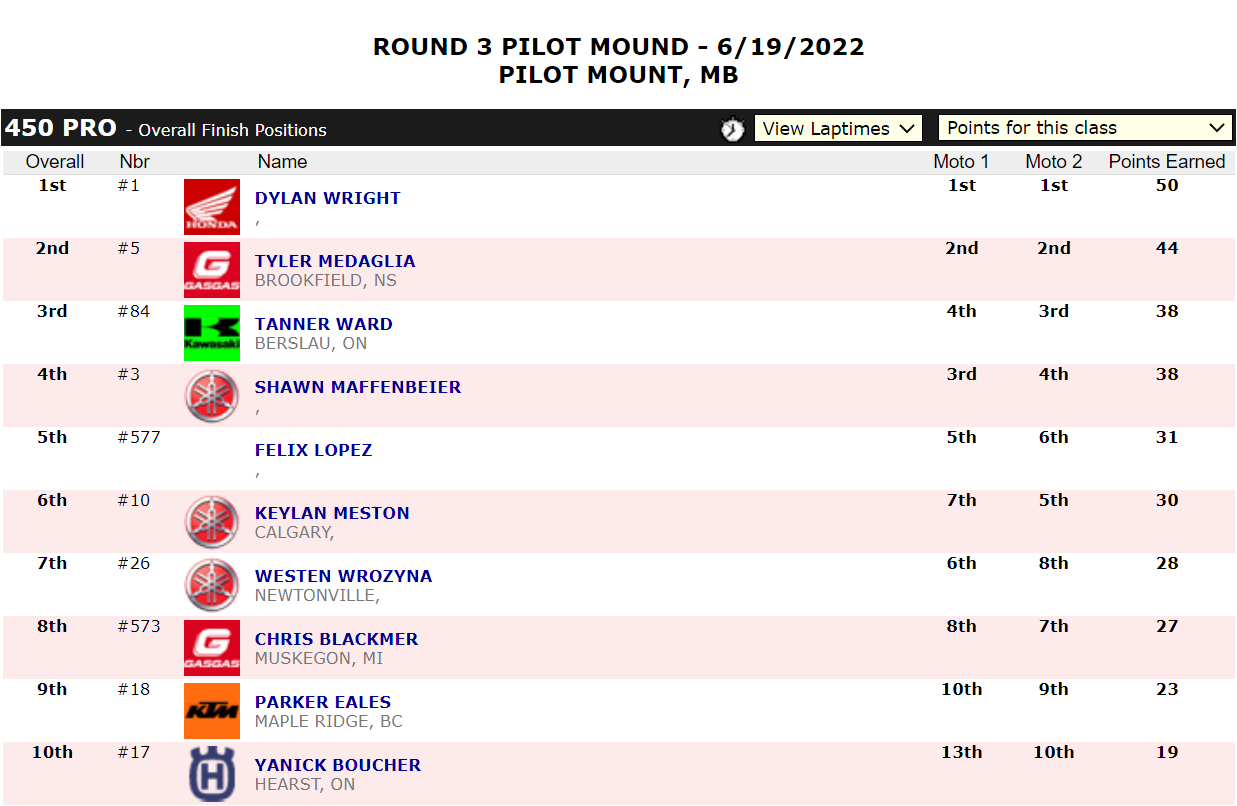Click the Moto 2 column header
Screen dimensions: 1237x806
coord(1053,161)
